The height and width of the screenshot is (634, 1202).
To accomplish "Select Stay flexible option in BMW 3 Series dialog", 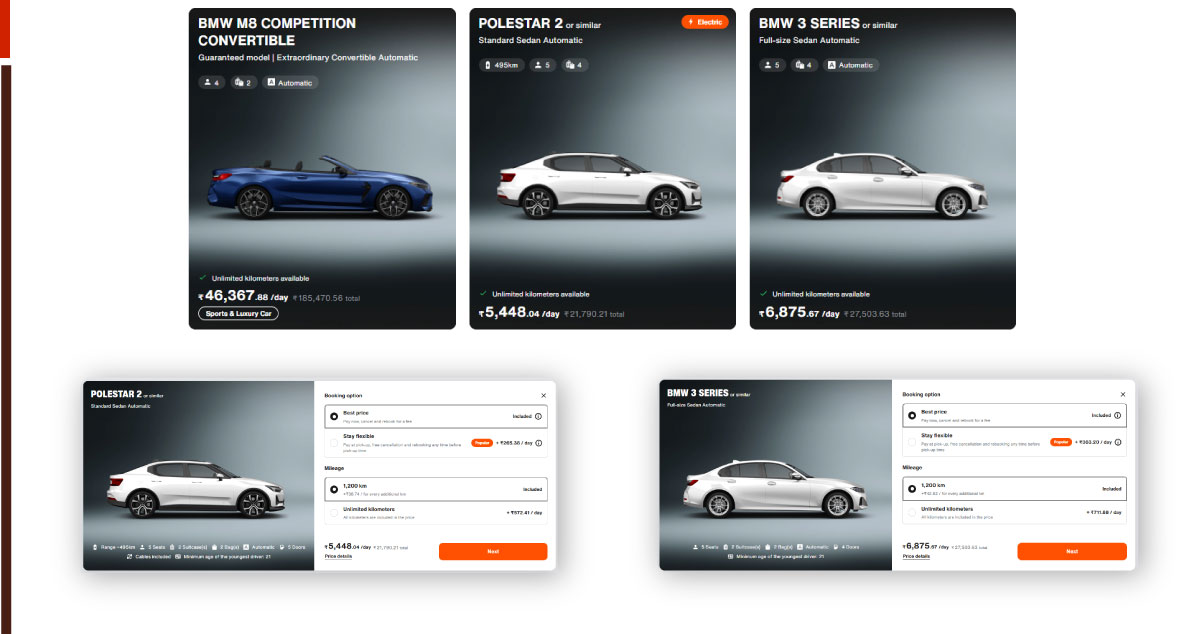I will tap(912, 442).
